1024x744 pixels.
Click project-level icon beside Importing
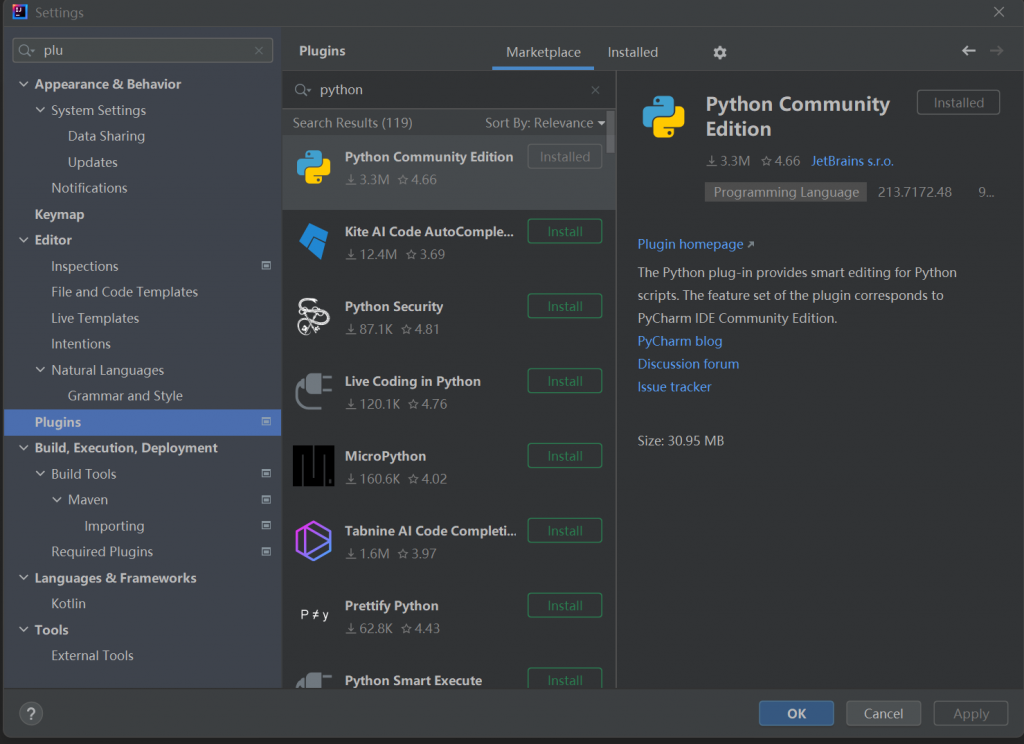pyautogui.click(x=266, y=526)
